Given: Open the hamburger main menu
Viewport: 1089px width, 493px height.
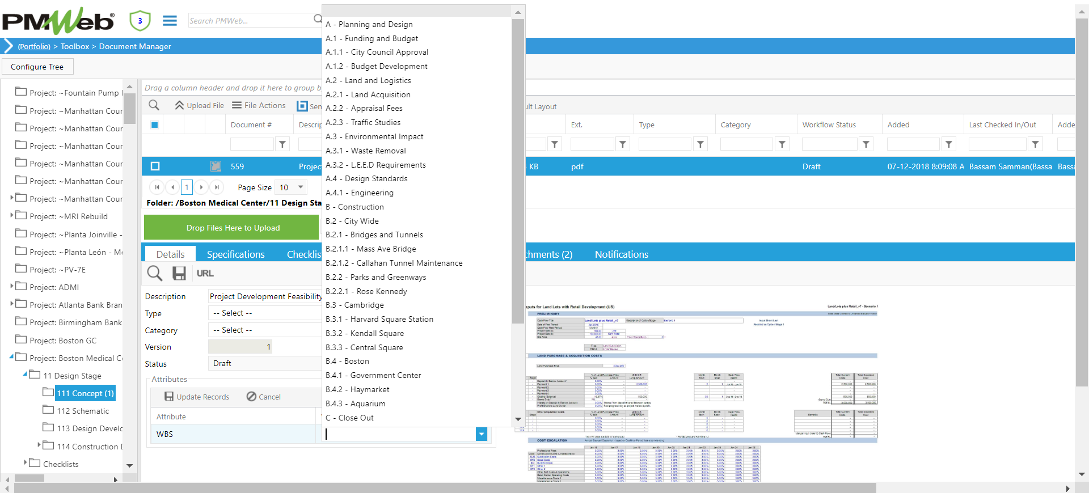Looking at the screenshot, I should click(x=169, y=20).
